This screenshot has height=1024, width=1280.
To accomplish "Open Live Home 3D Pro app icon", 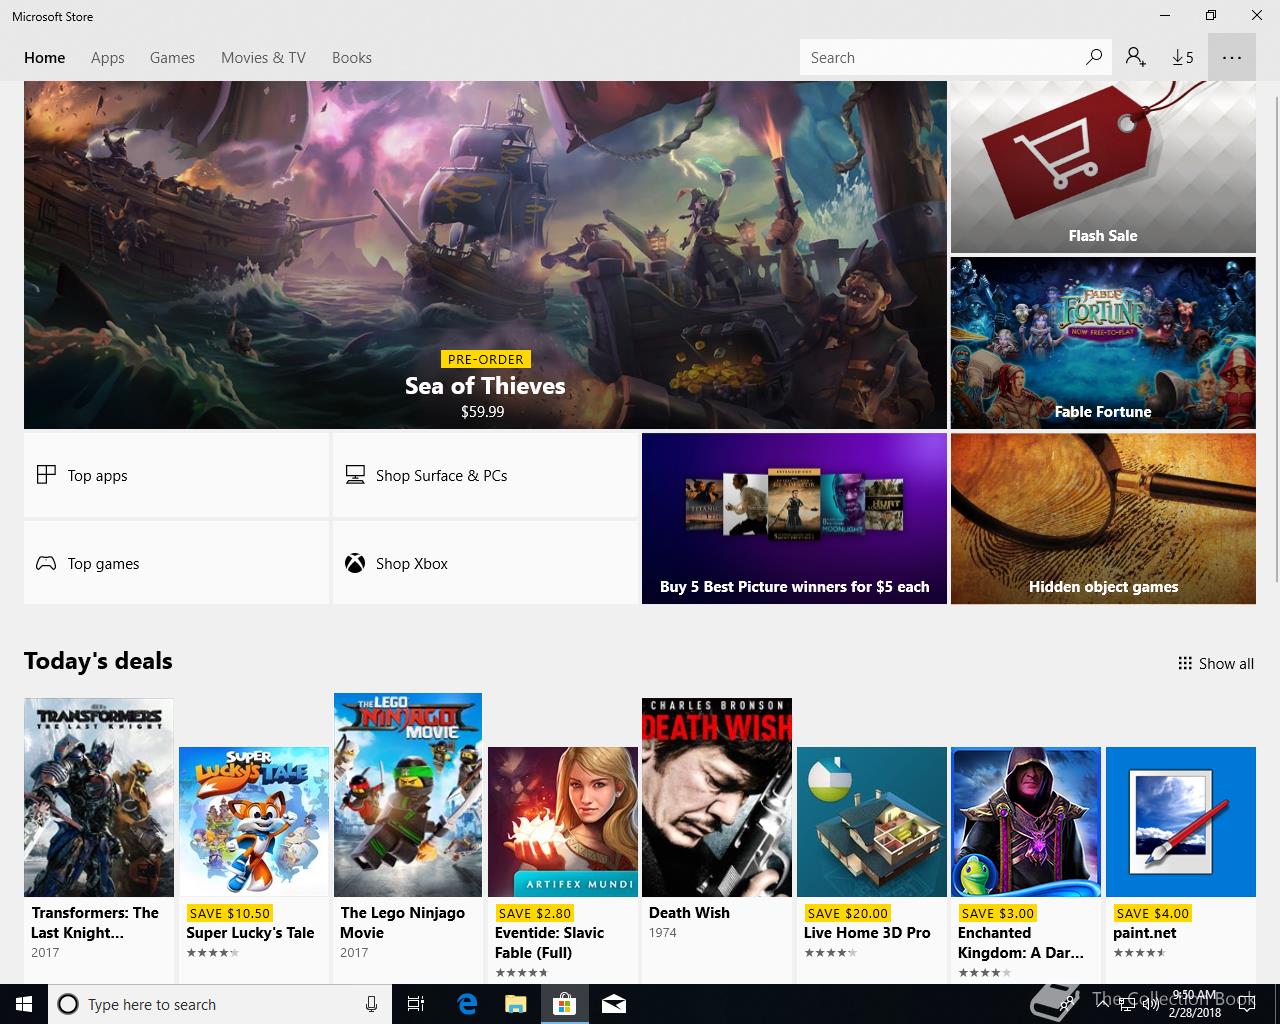I will tap(872, 822).
